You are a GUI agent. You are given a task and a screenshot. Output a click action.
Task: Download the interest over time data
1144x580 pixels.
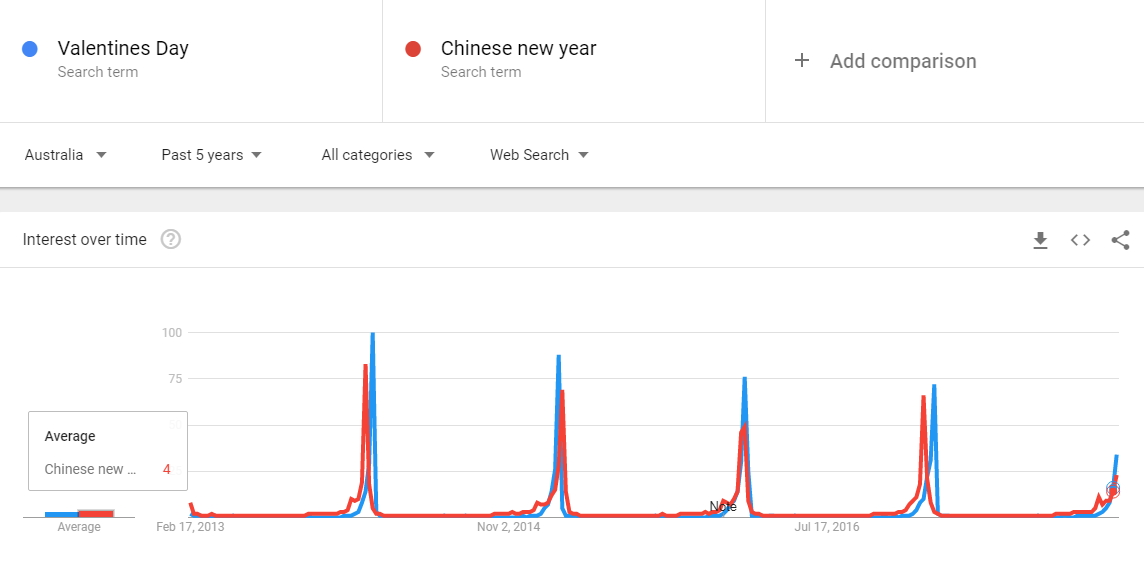click(1040, 240)
